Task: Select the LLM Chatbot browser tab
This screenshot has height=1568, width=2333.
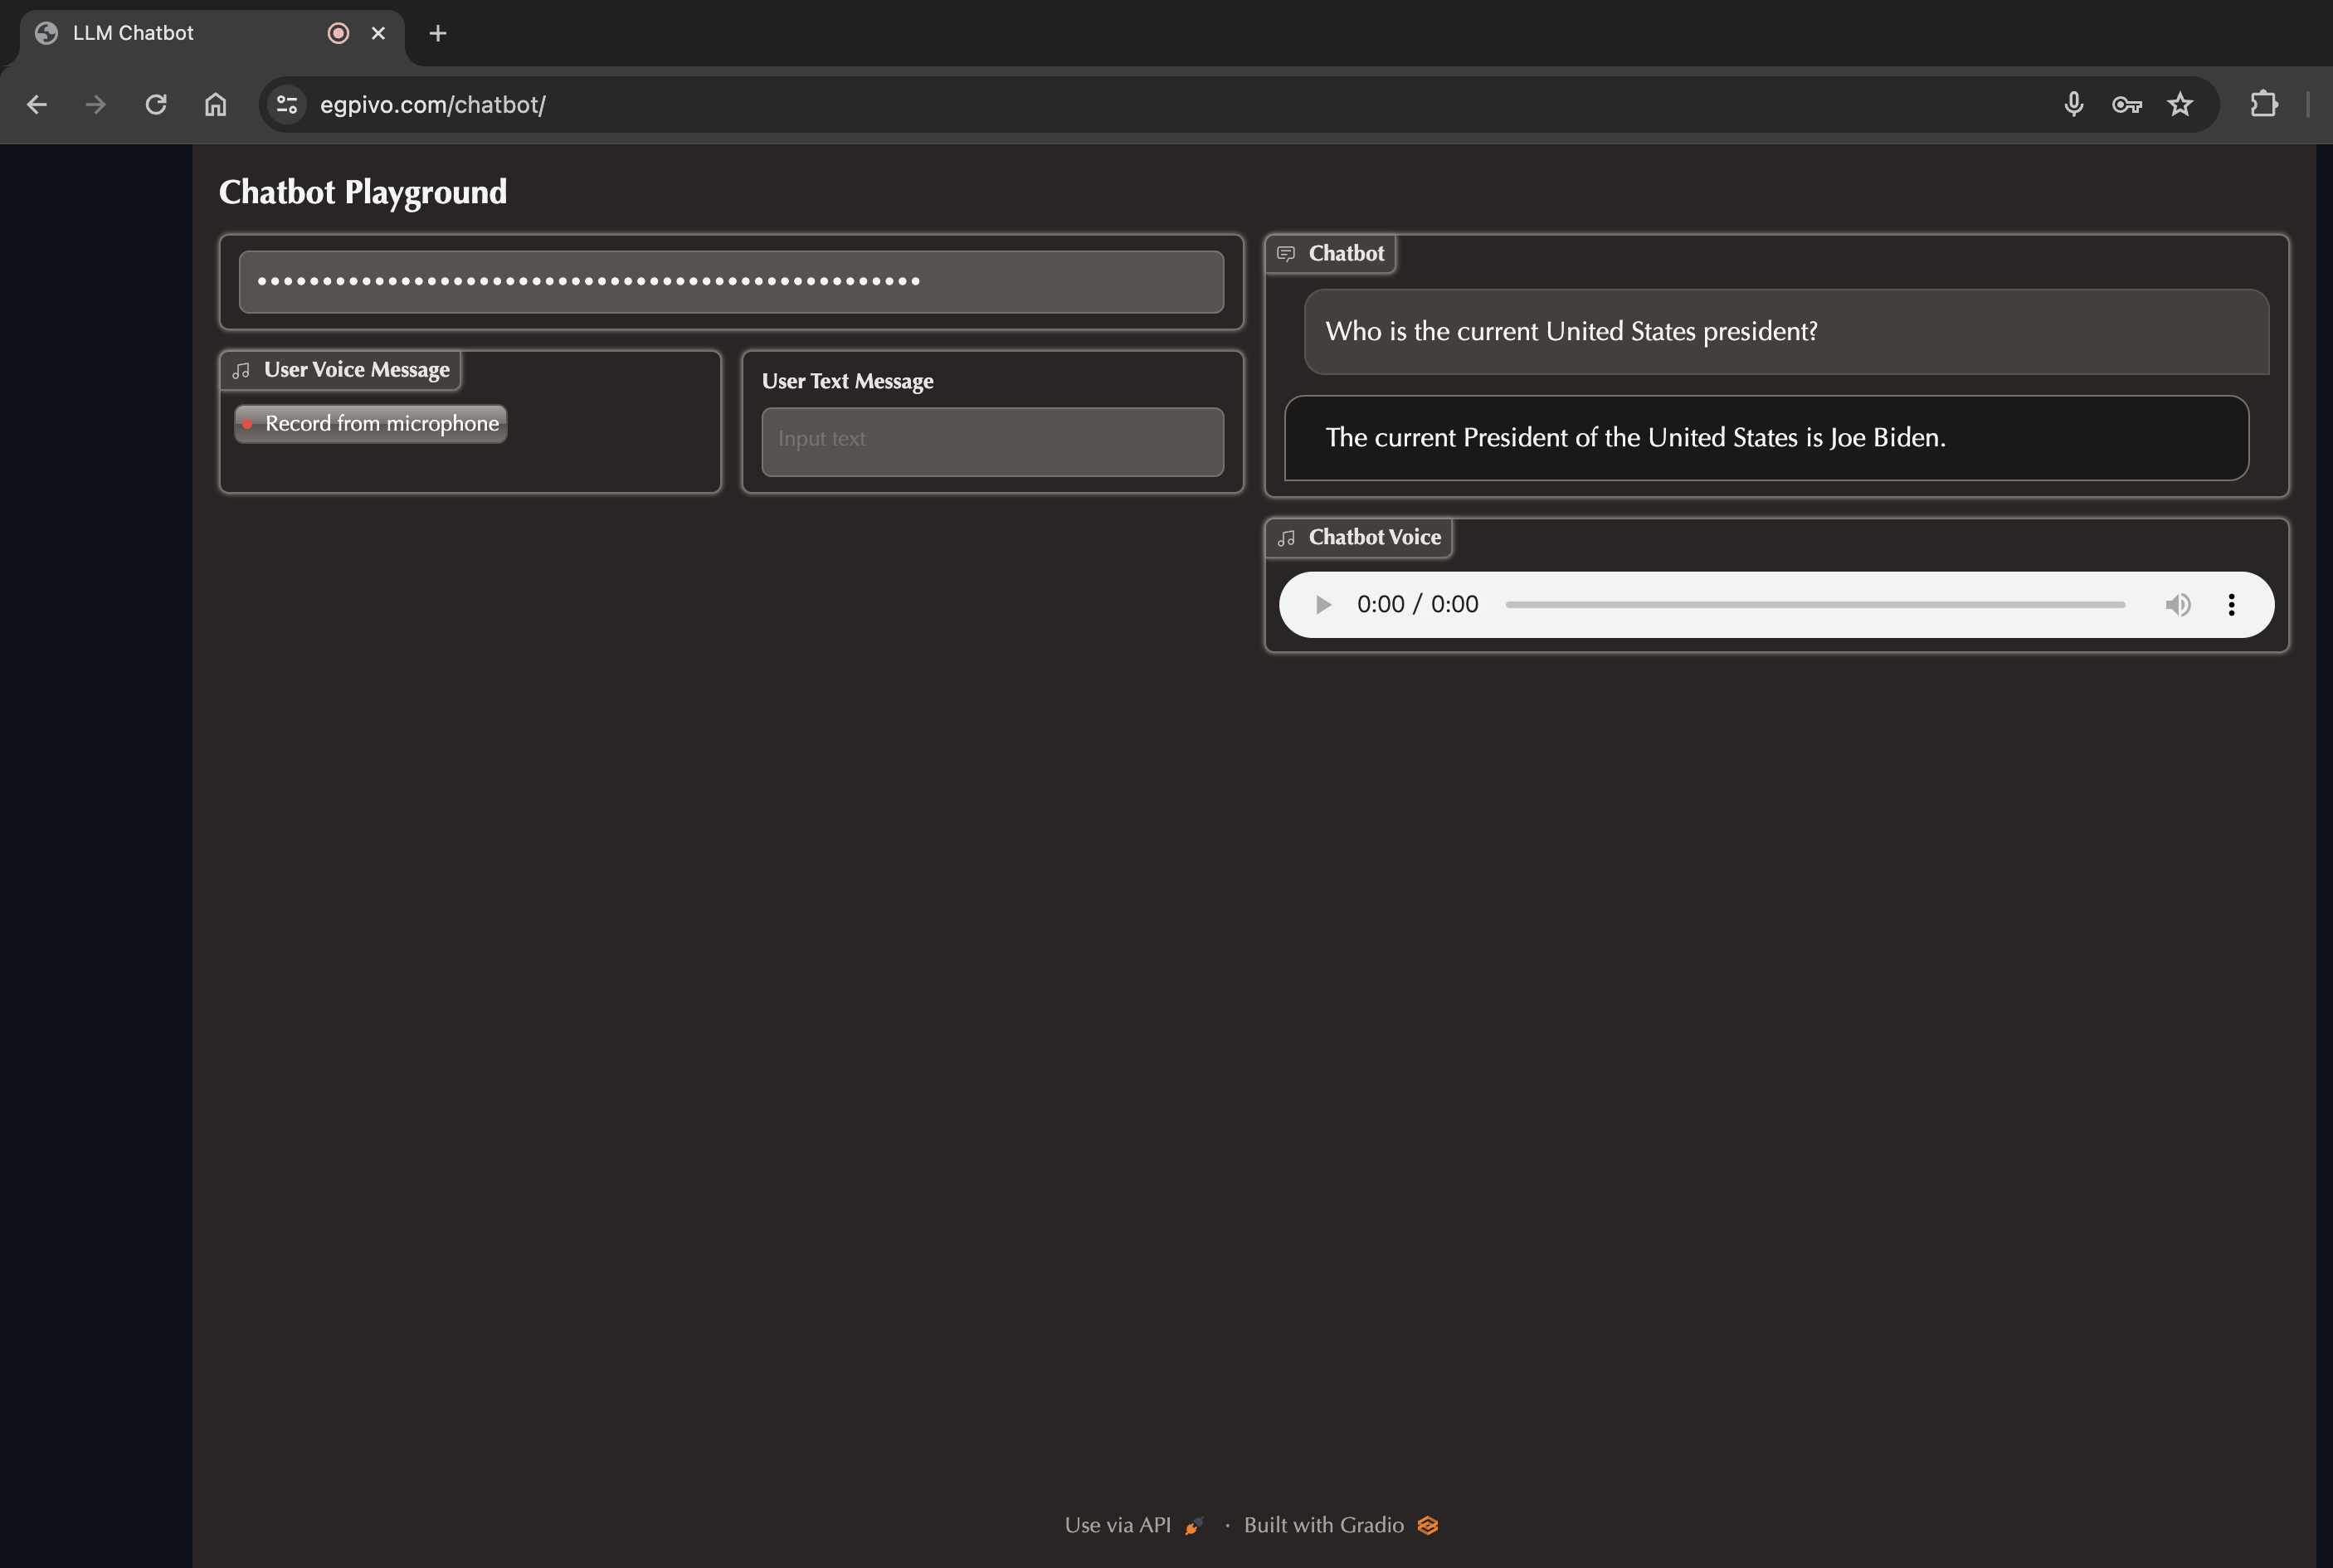Action: coord(133,33)
